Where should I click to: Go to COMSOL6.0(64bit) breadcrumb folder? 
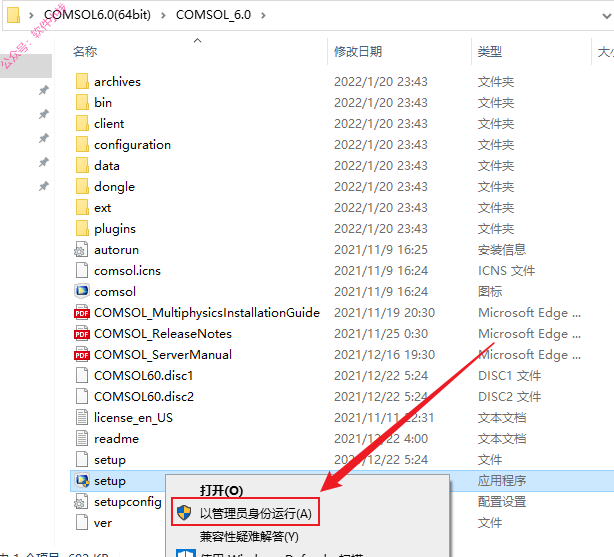click(97, 15)
